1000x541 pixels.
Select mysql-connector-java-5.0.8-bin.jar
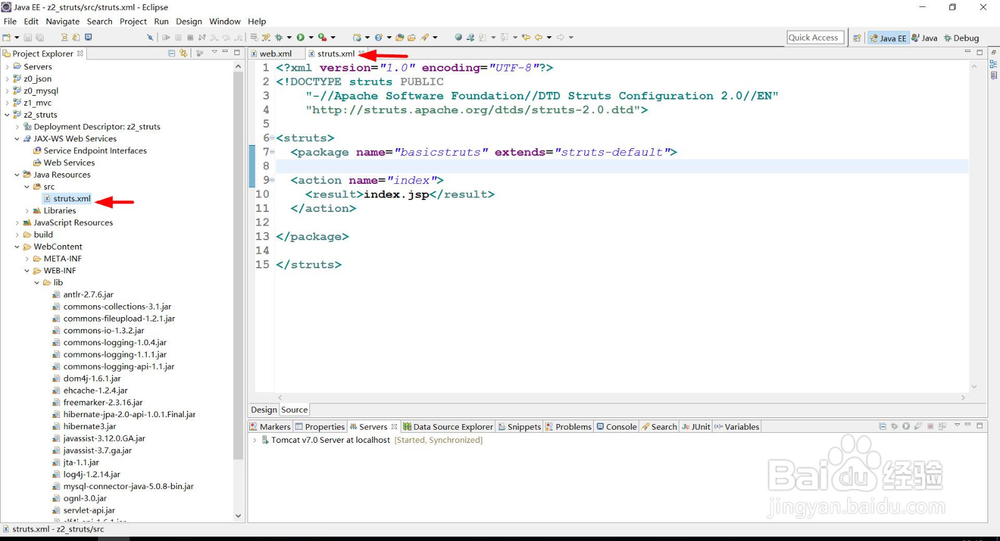click(128, 486)
